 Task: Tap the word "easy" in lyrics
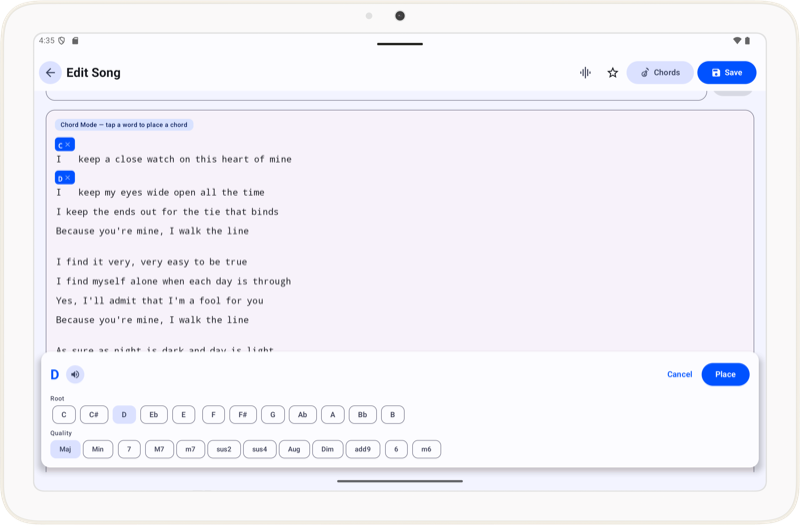pyautogui.click(x=178, y=262)
